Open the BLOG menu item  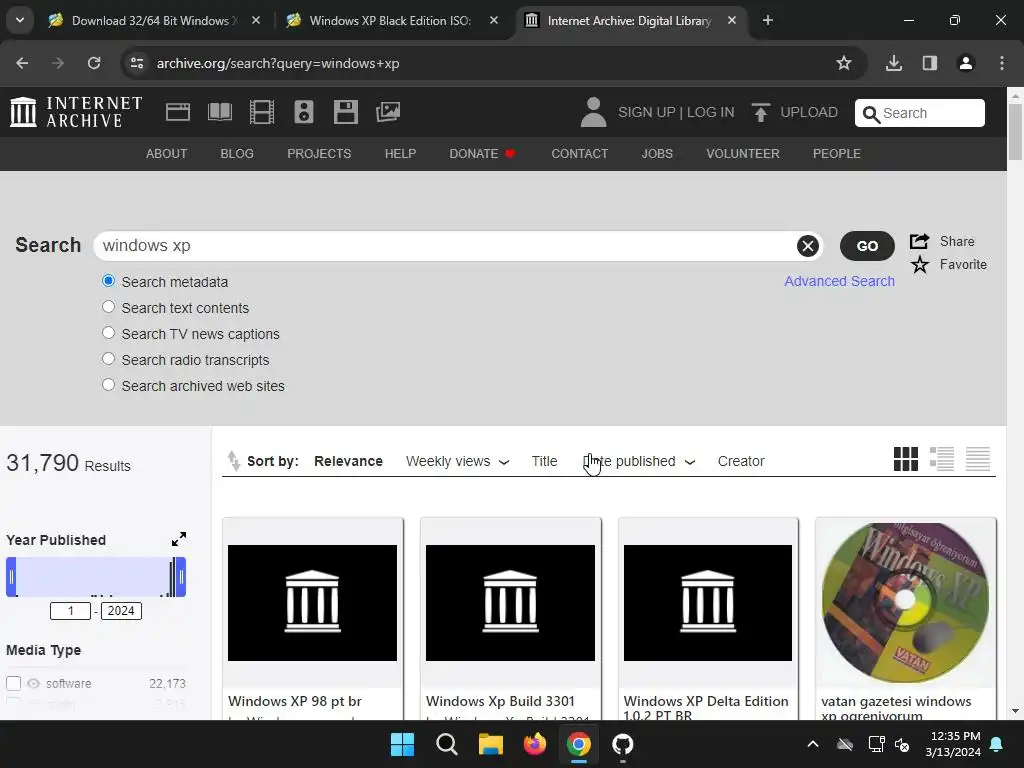click(237, 153)
